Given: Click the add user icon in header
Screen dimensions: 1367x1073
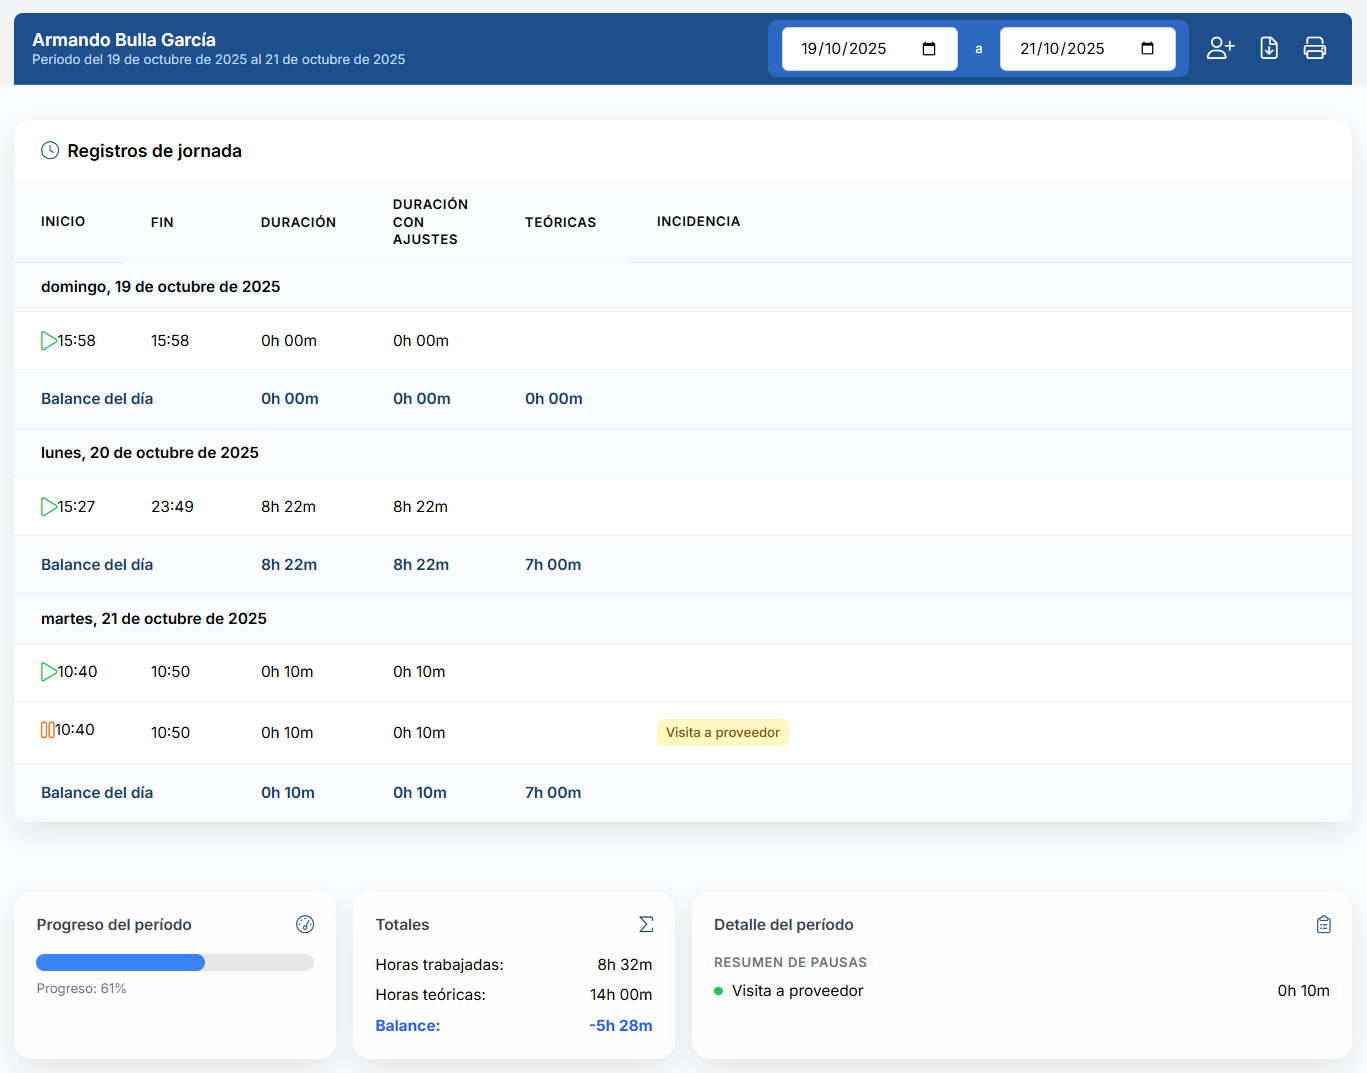Looking at the screenshot, I should (x=1220, y=48).
